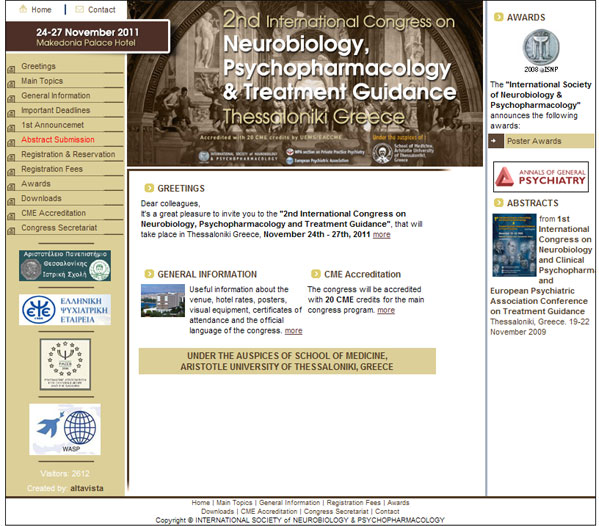
Task: Click Congress Secretariat in footer links
Action: [336, 511]
